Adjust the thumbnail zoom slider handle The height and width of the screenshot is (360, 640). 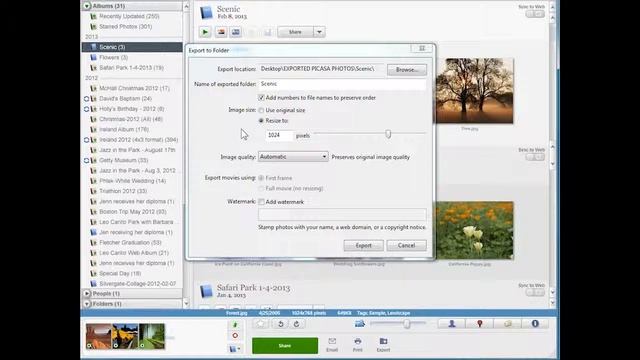(407, 324)
